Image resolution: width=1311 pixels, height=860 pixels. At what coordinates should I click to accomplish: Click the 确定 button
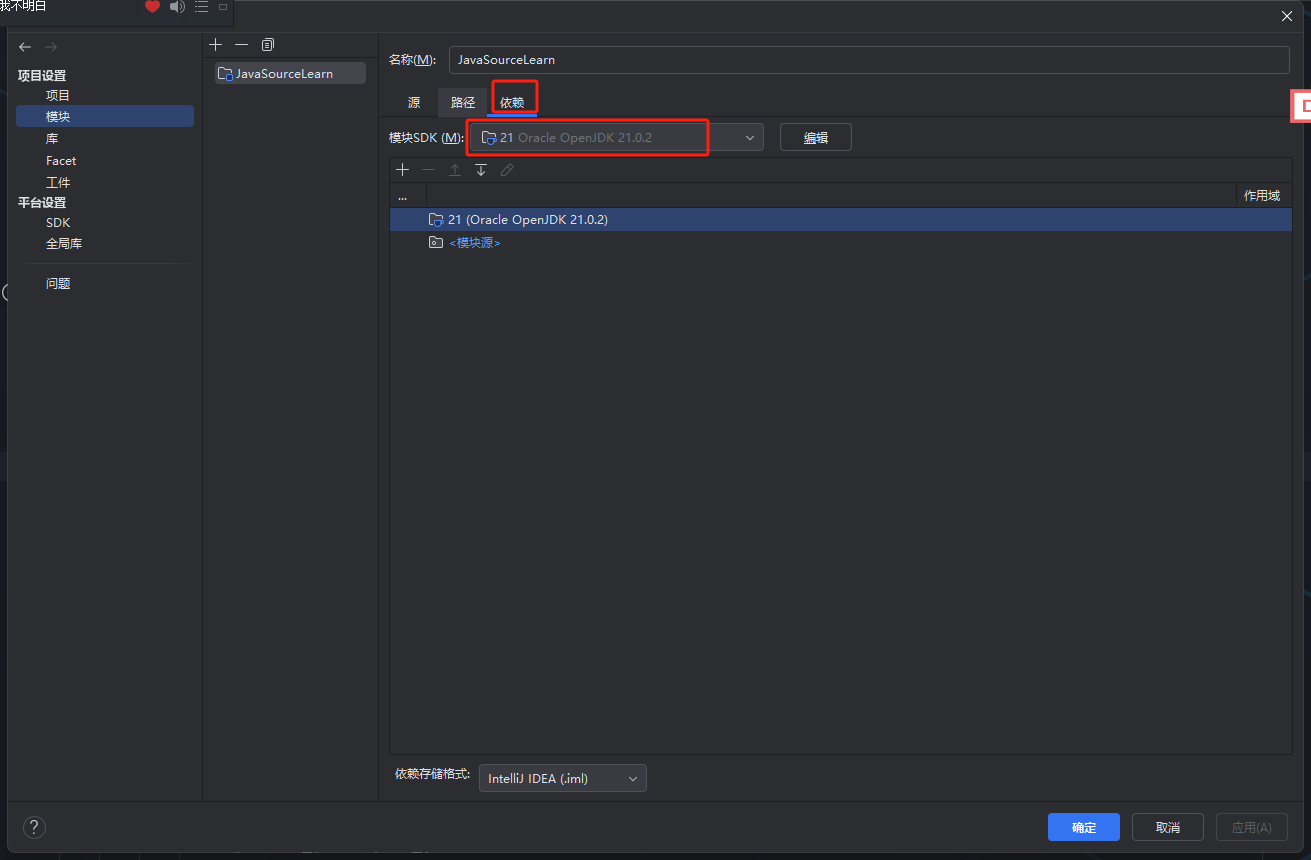coord(1084,827)
